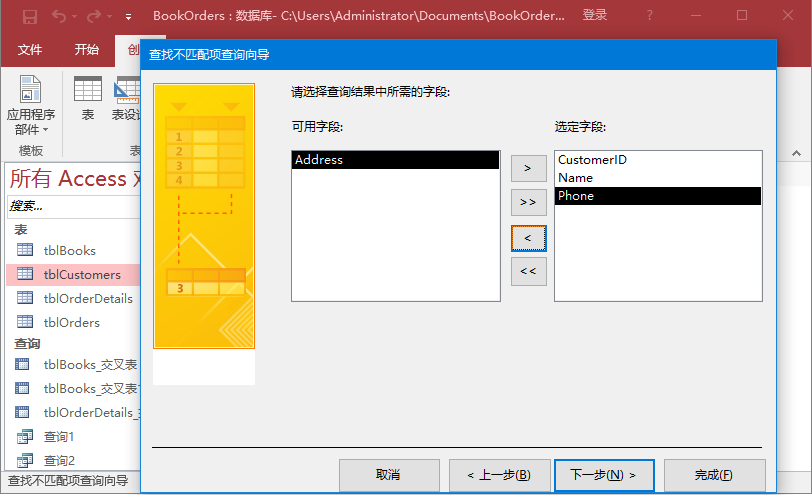The height and width of the screenshot is (495, 812).
Task: Select the tblBooks table icon
Action: 25,251
